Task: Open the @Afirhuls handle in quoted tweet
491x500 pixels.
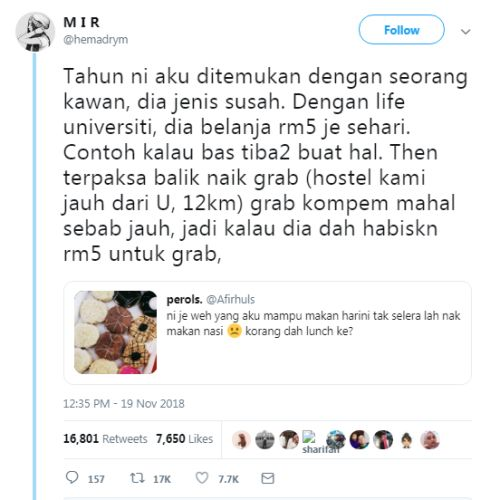Action: 230,299
